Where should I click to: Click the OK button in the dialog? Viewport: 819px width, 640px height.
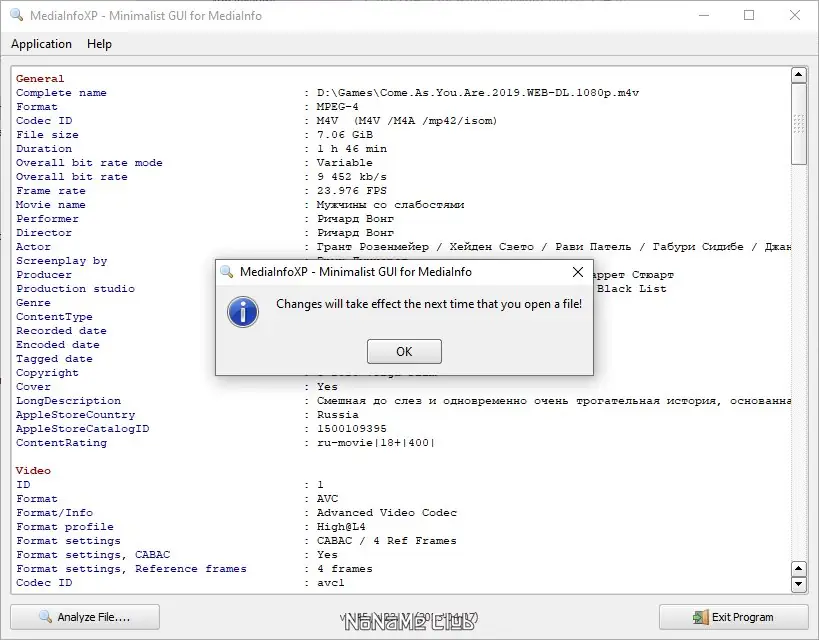click(x=404, y=352)
